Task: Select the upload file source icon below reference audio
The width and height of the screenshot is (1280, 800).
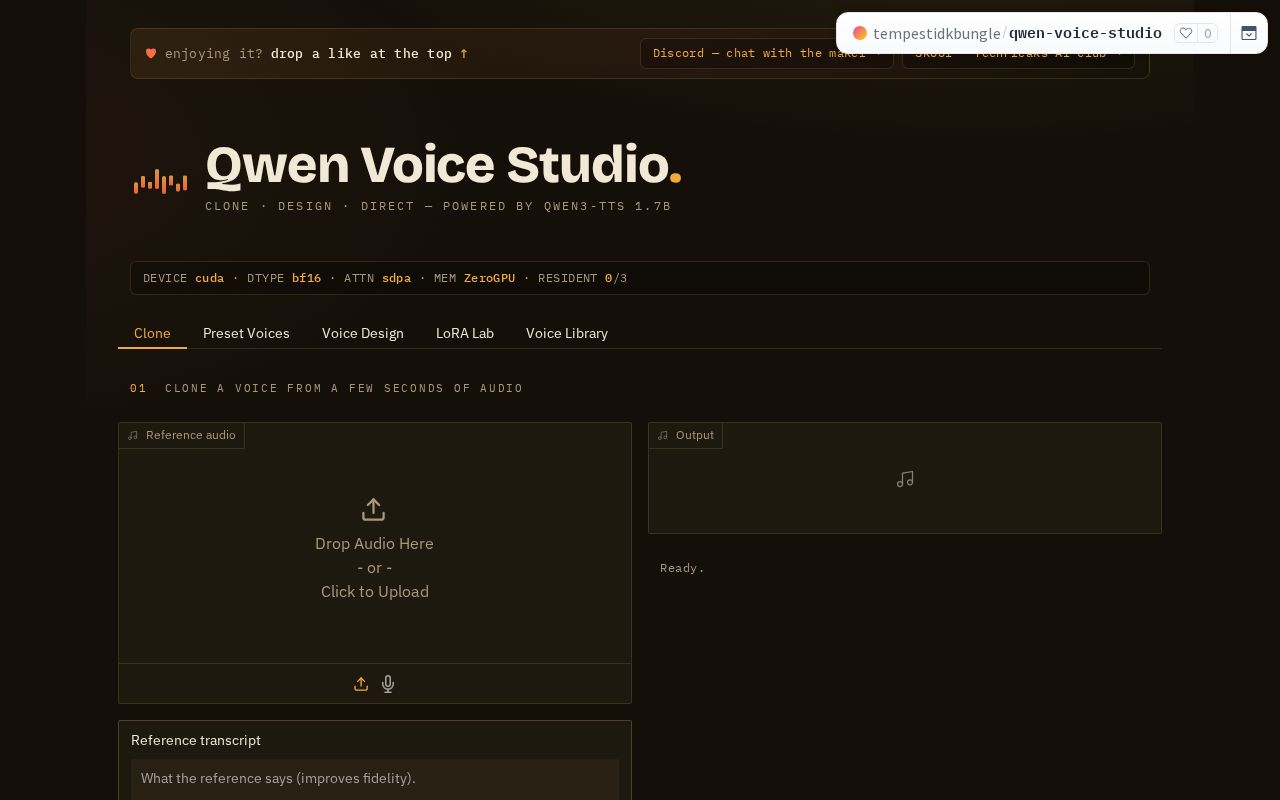Action: [361, 684]
